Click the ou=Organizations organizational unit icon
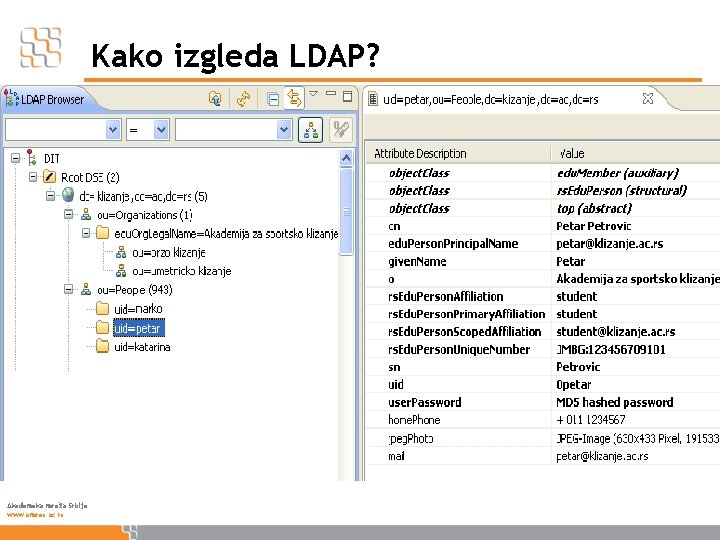 (86, 214)
